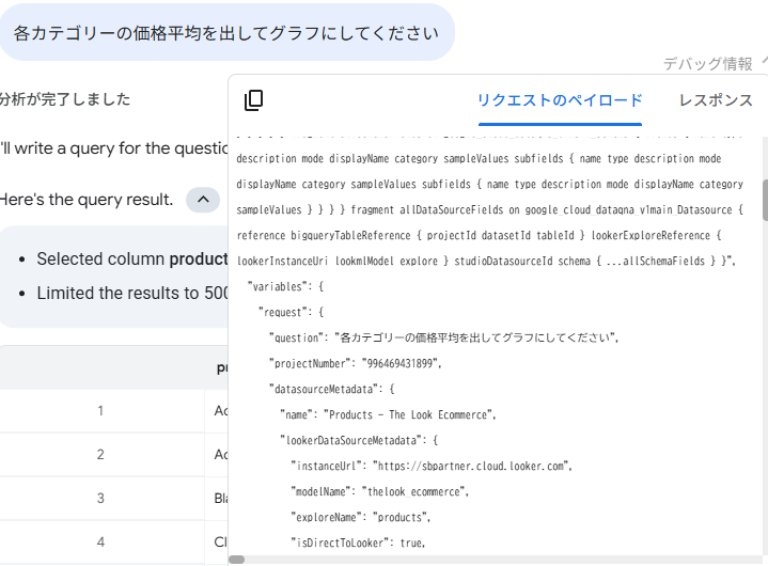Click the デバッグ情報 link
Screen dimensions: 768x566
pos(707,64)
